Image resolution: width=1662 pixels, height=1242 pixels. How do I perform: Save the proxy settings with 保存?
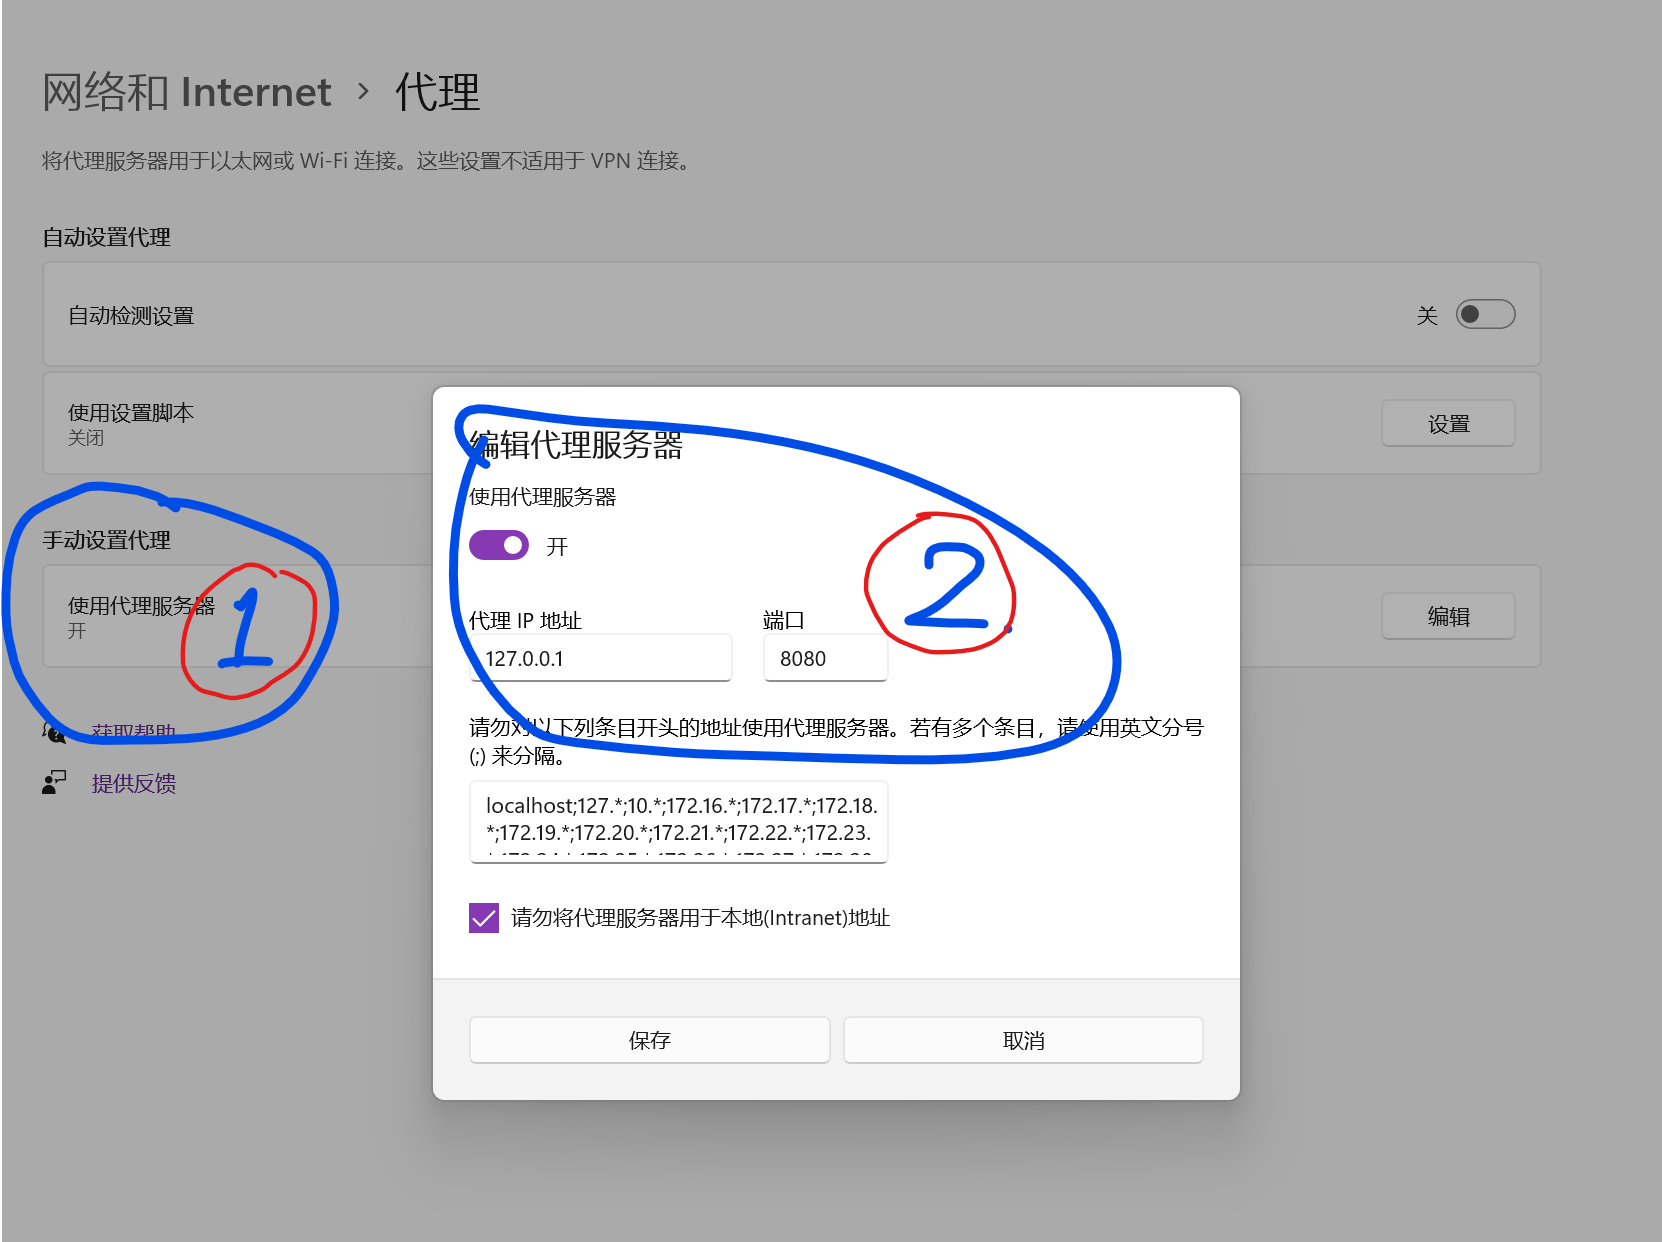click(650, 1040)
